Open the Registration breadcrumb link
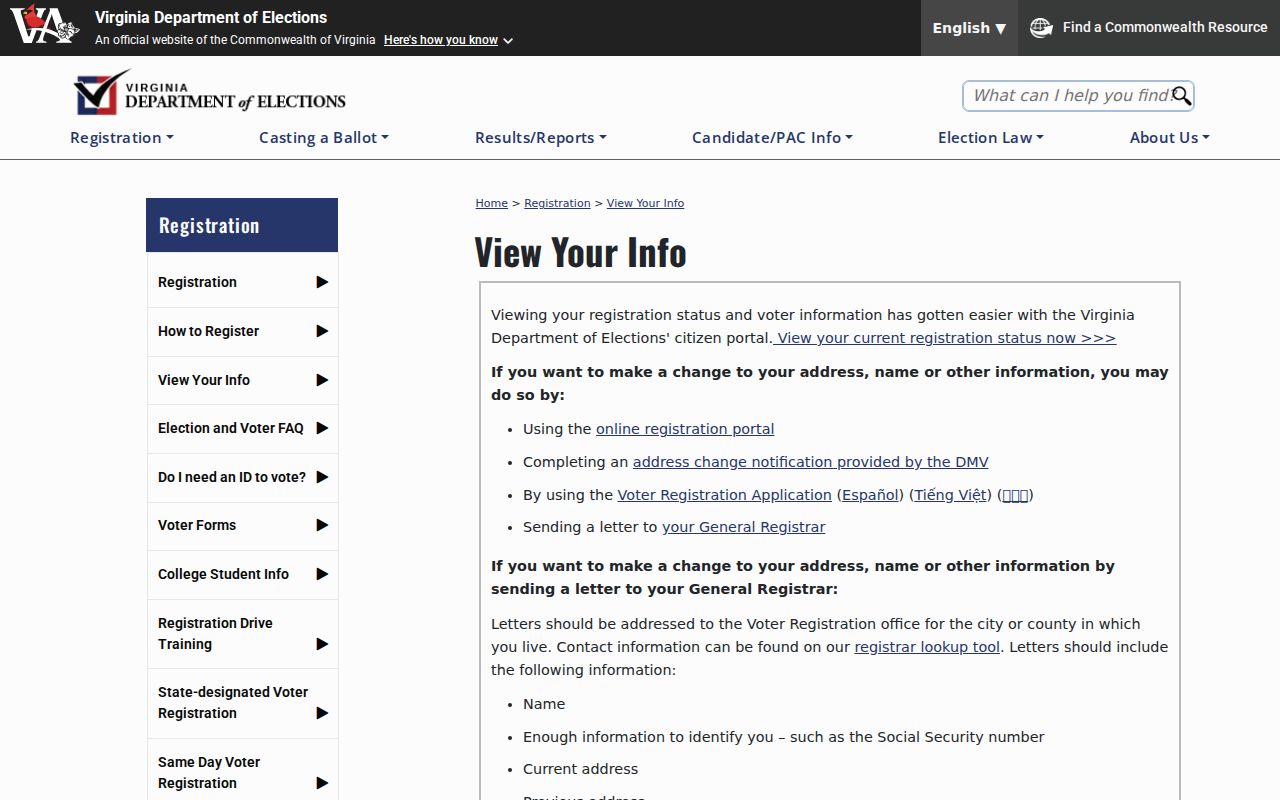Viewport: 1280px width, 800px height. [557, 203]
